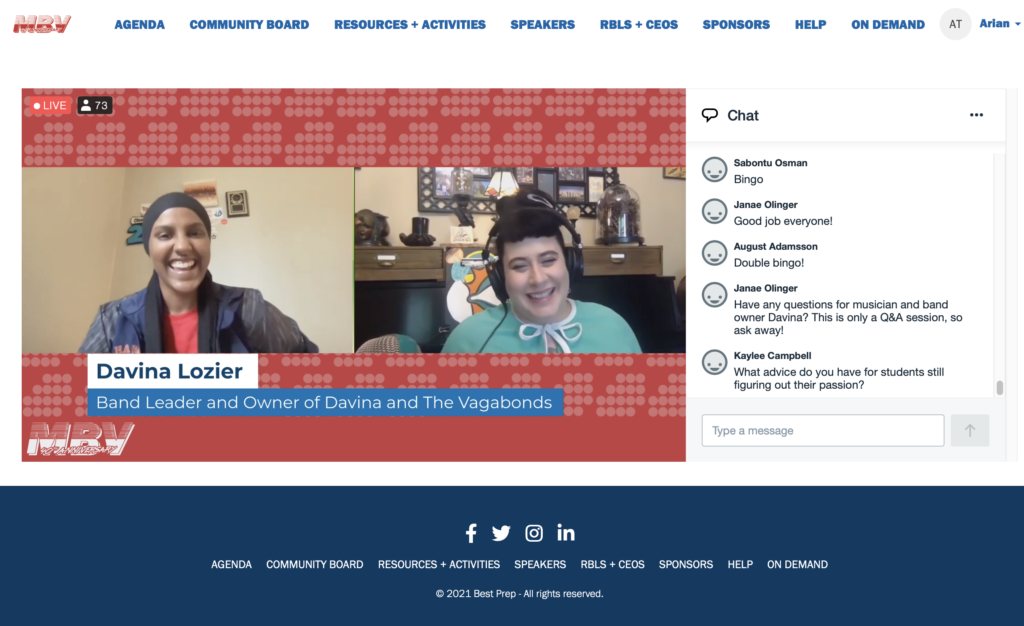Image resolution: width=1024 pixels, height=626 pixels.
Task: Click Kaylee Campbell's chat avatar
Action: [x=714, y=362]
